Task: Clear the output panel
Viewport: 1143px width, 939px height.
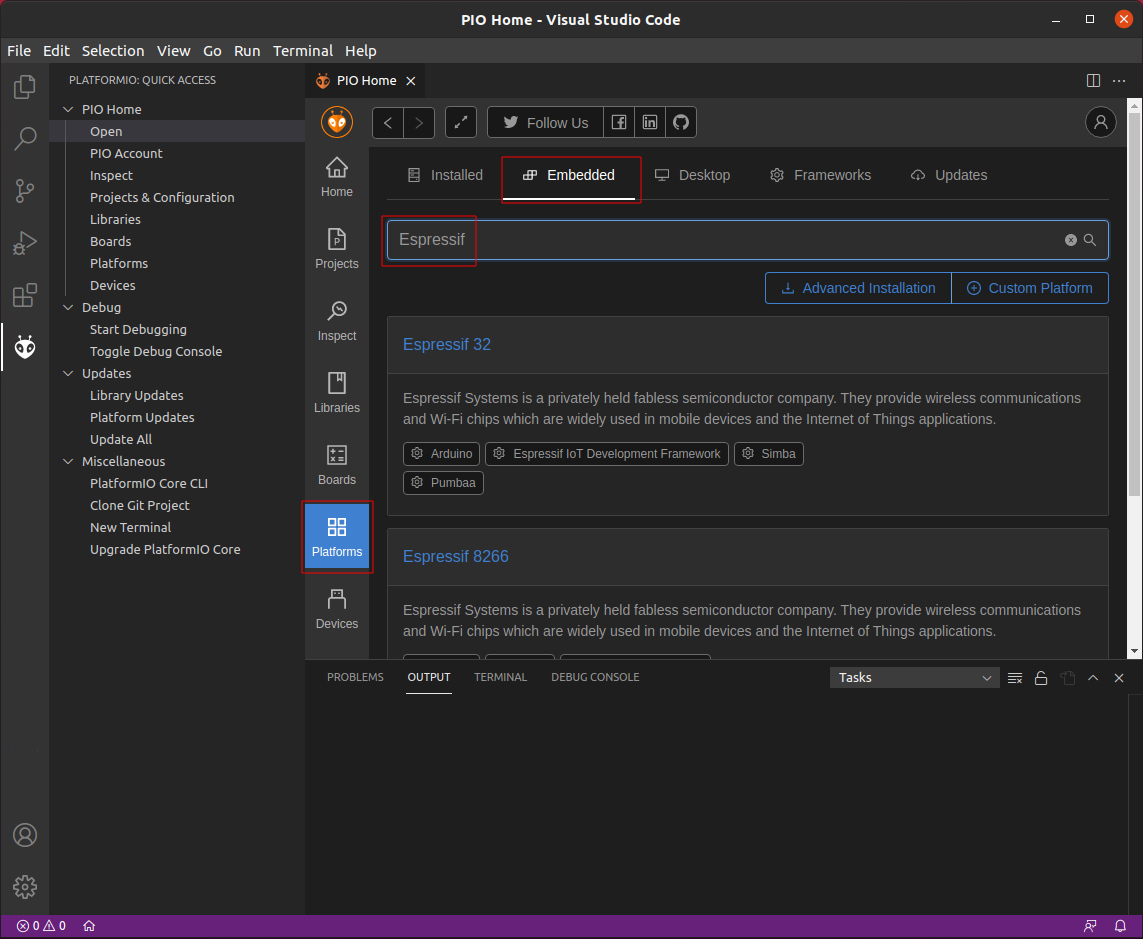Action: click(x=1014, y=678)
